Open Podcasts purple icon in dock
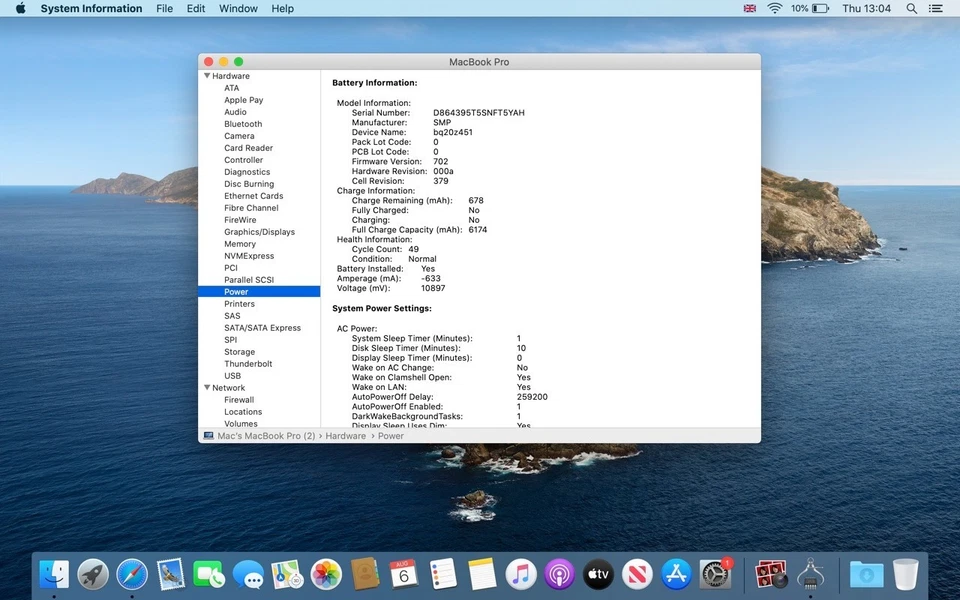The image size is (960, 600). pyautogui.click(x=559, y=575)
